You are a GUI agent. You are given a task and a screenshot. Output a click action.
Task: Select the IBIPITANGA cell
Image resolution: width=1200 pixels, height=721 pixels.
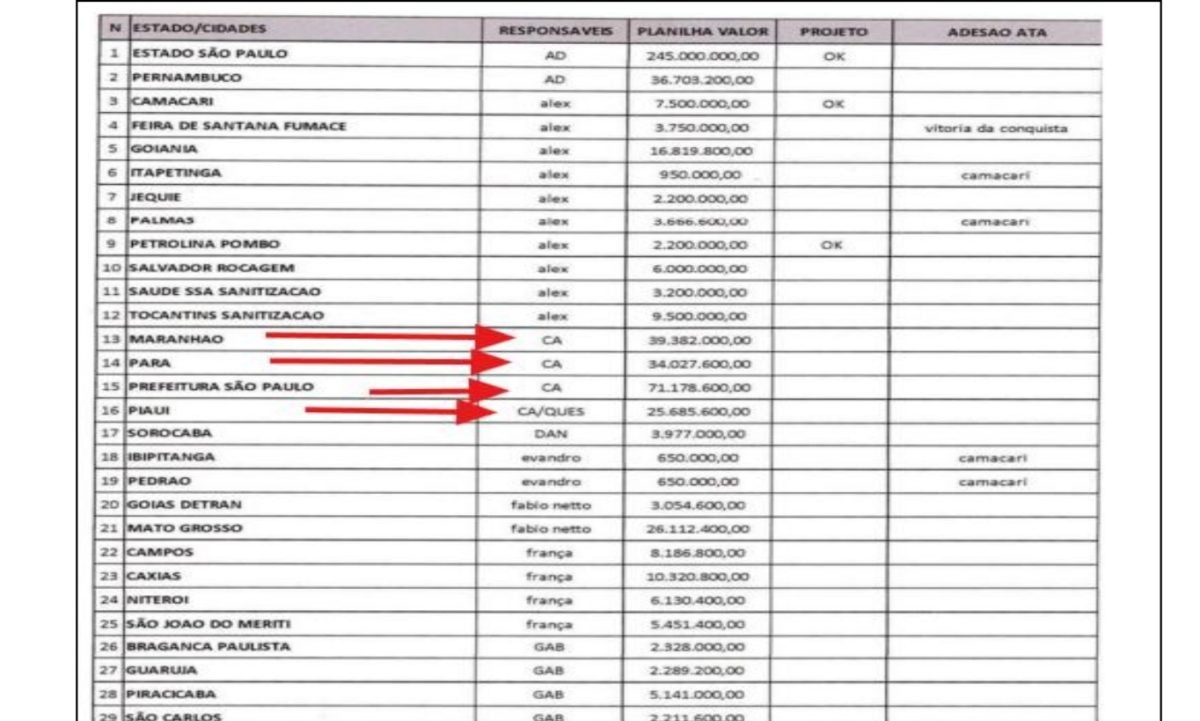coord(173,457)
